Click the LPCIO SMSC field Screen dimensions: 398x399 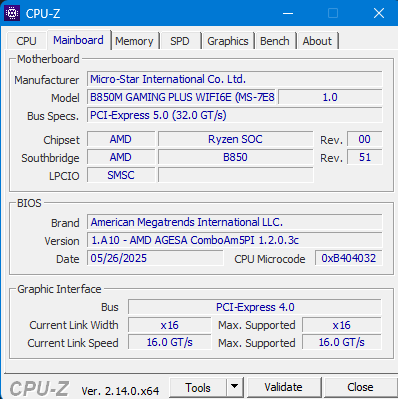click(x=121, y=175)
